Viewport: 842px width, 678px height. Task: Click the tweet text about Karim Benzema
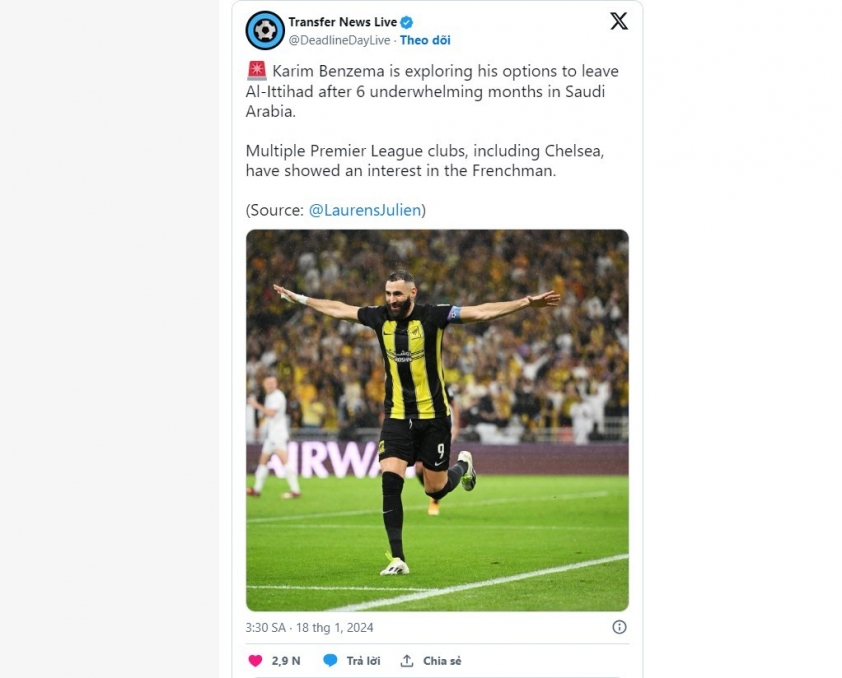click(432, 91)
